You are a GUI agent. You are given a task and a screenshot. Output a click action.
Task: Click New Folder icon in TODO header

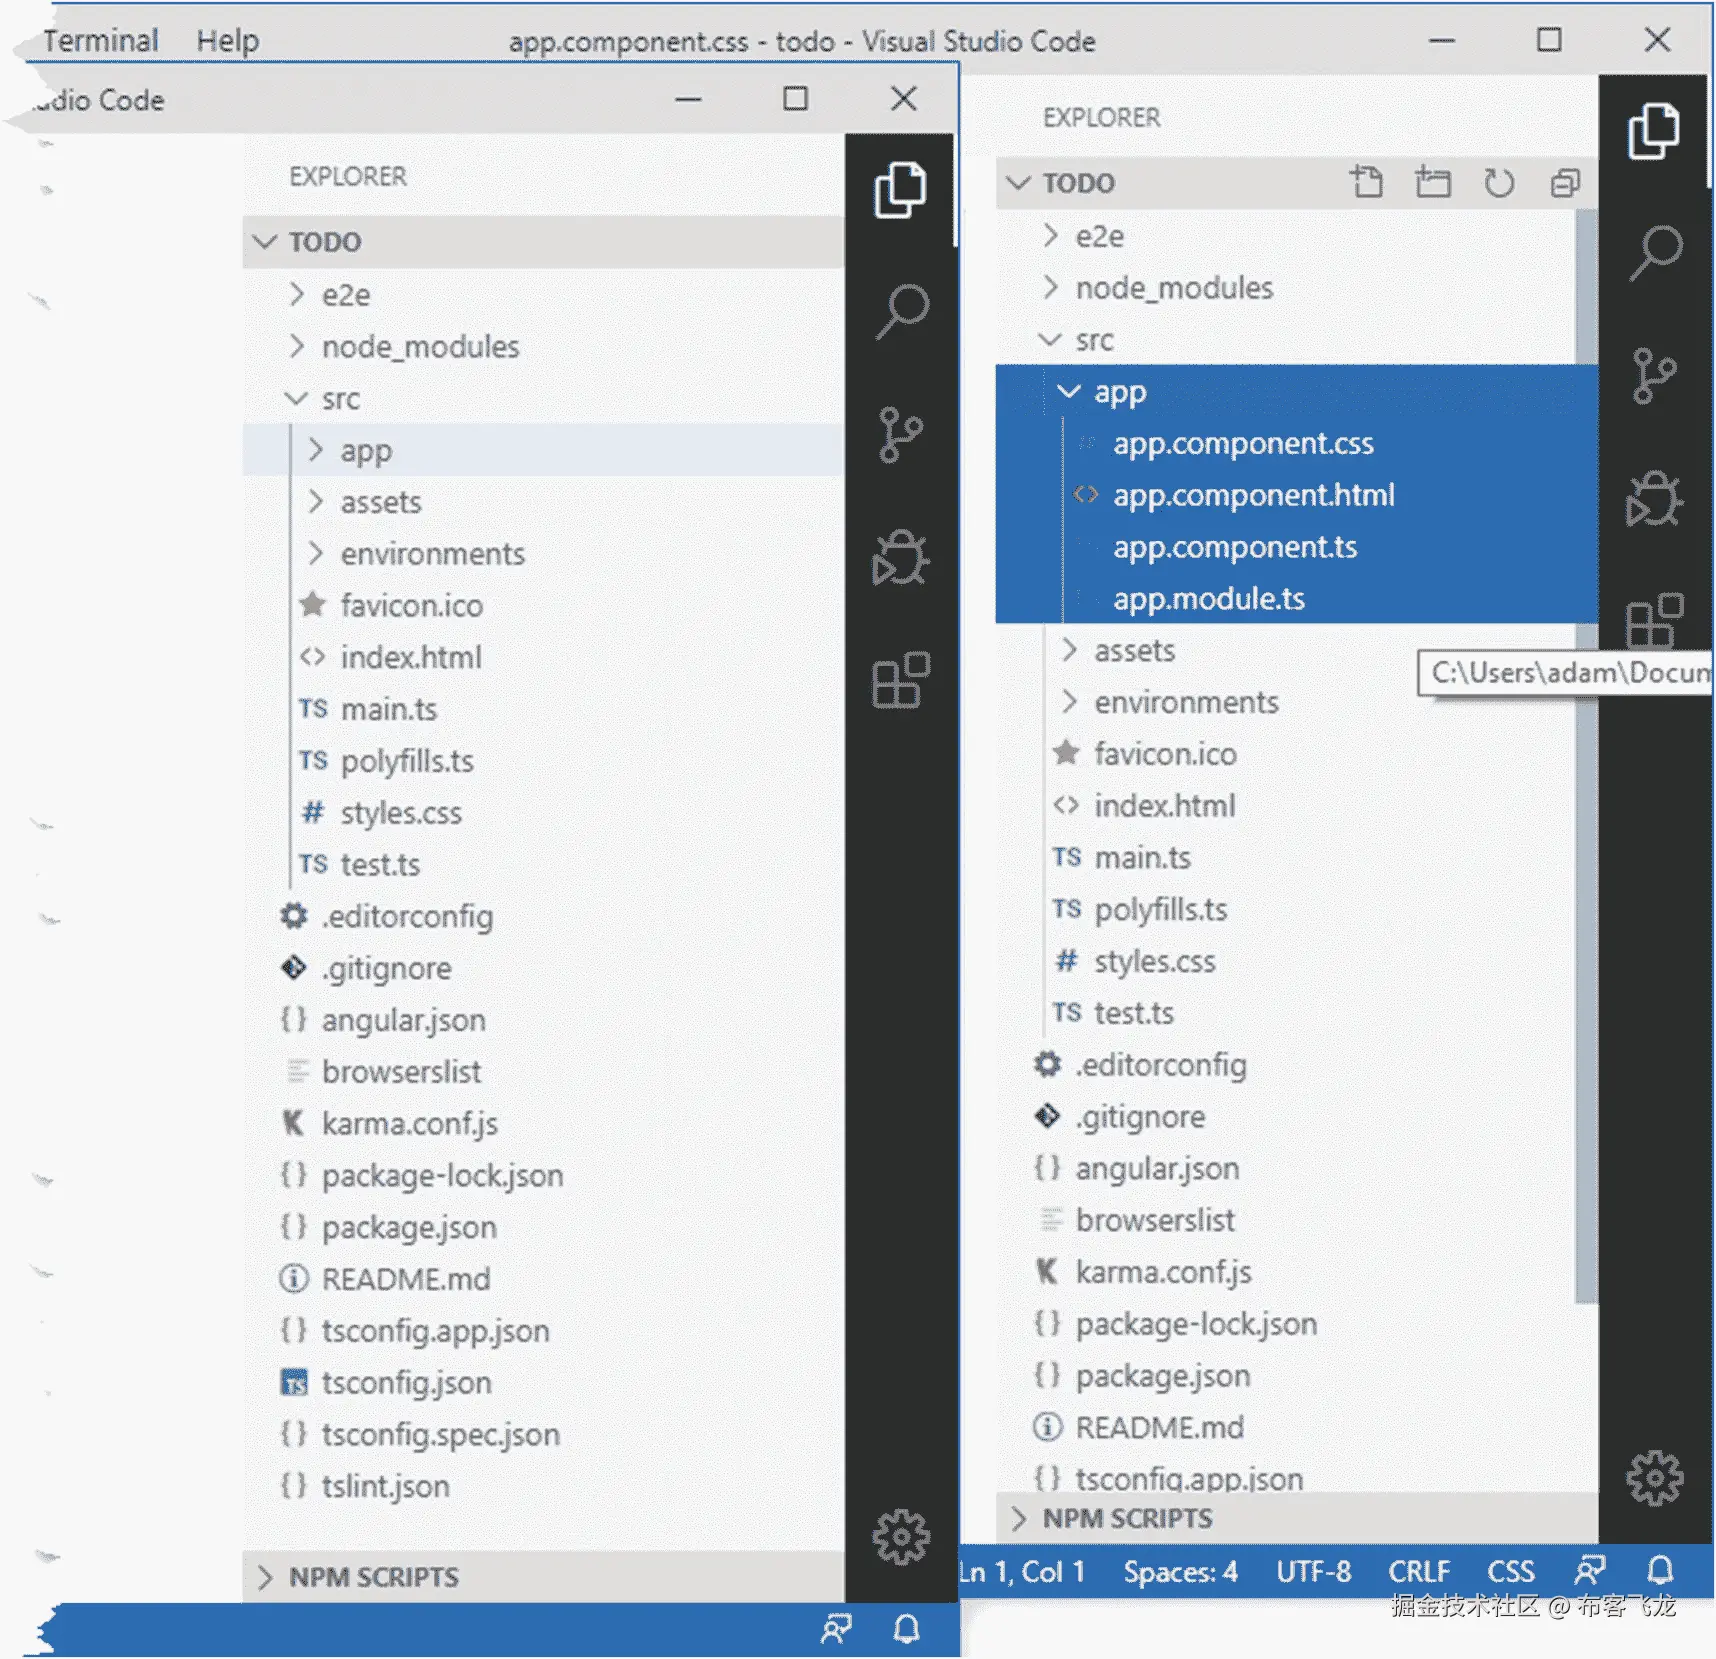1432,183
